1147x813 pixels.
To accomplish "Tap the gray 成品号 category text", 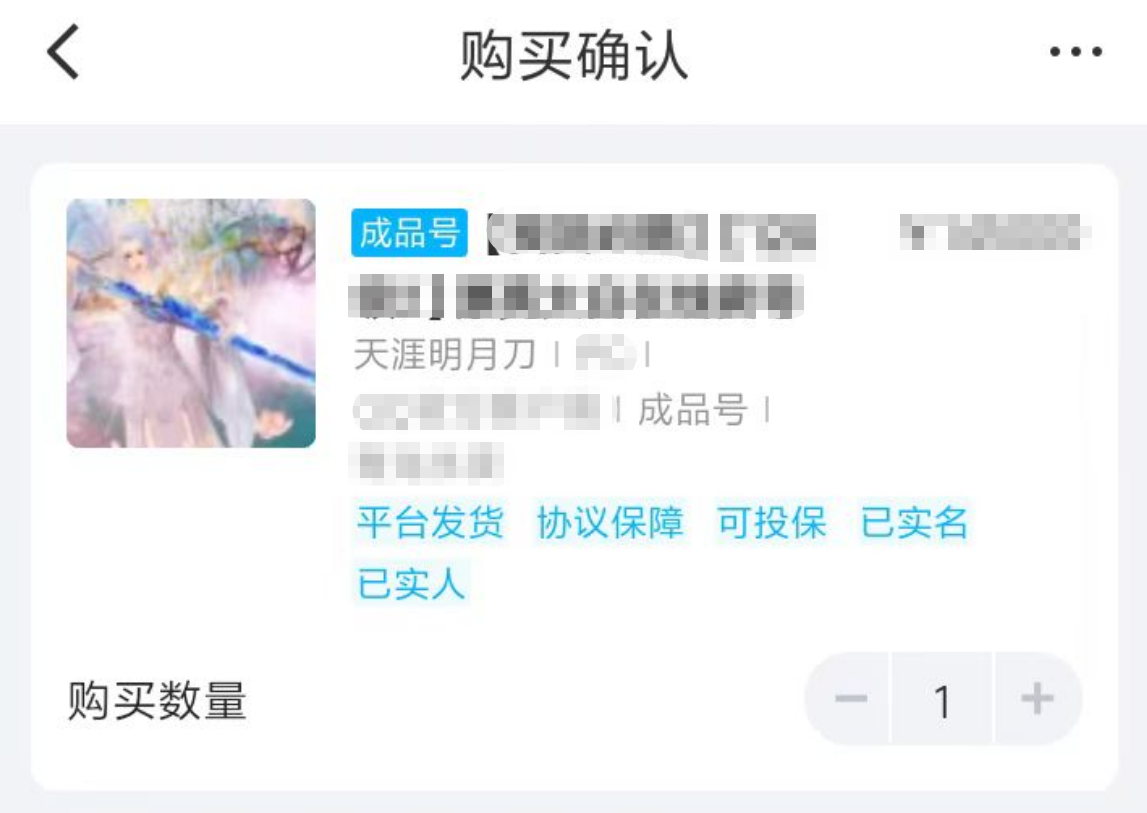I will [x=692, y=409].
